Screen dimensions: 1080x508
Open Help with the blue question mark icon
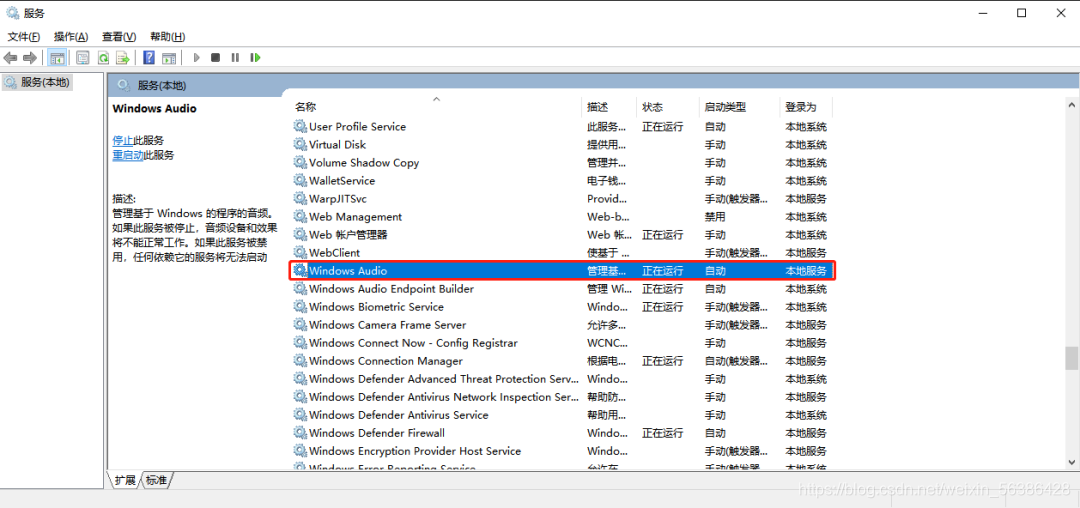coord(149,58)
